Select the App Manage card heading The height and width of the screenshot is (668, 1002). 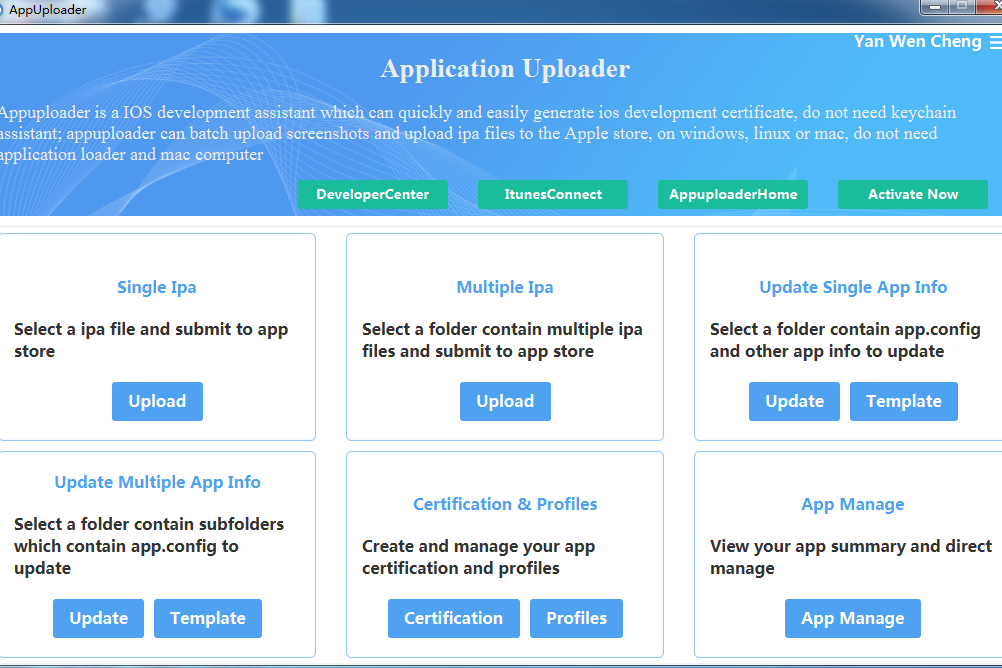coord(852,504)
